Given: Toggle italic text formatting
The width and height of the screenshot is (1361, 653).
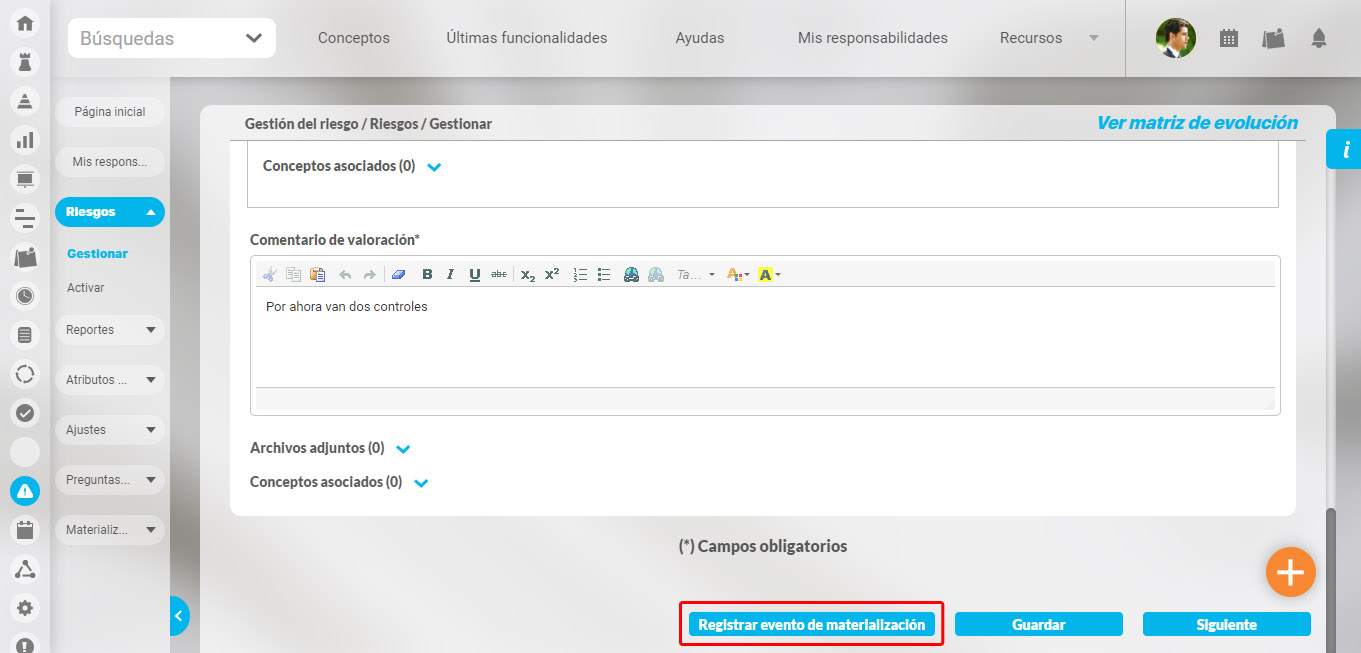Looking at the screenshot, I should tap(450, 274).
